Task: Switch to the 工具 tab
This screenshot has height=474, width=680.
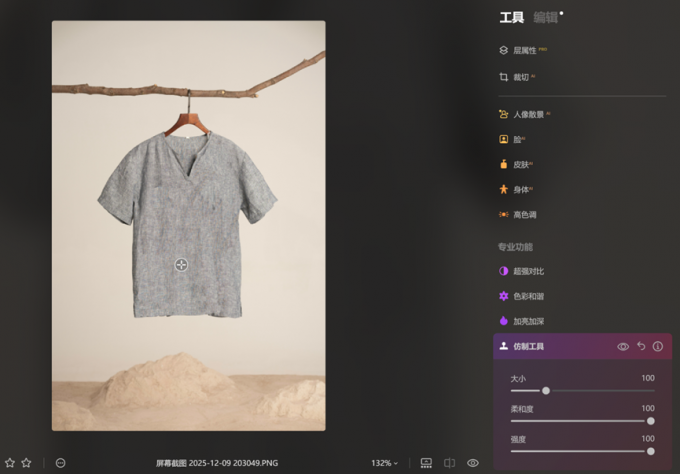Action: click(512, 17)
